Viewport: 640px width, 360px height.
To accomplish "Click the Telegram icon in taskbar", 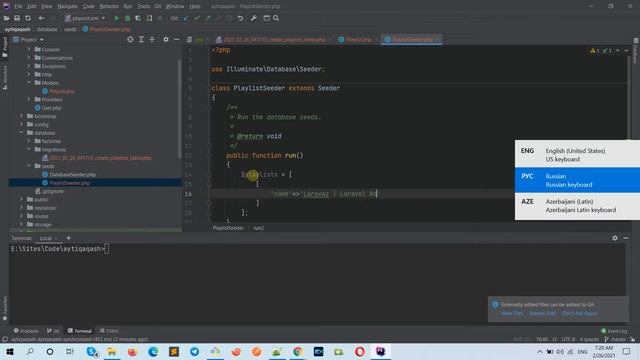I will pos(194,351).
